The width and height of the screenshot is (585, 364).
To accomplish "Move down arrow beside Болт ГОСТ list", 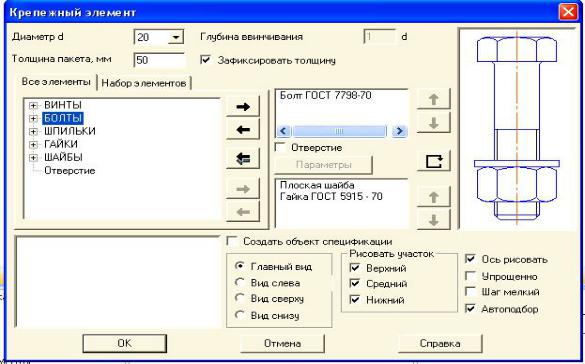I will (434, 123).
